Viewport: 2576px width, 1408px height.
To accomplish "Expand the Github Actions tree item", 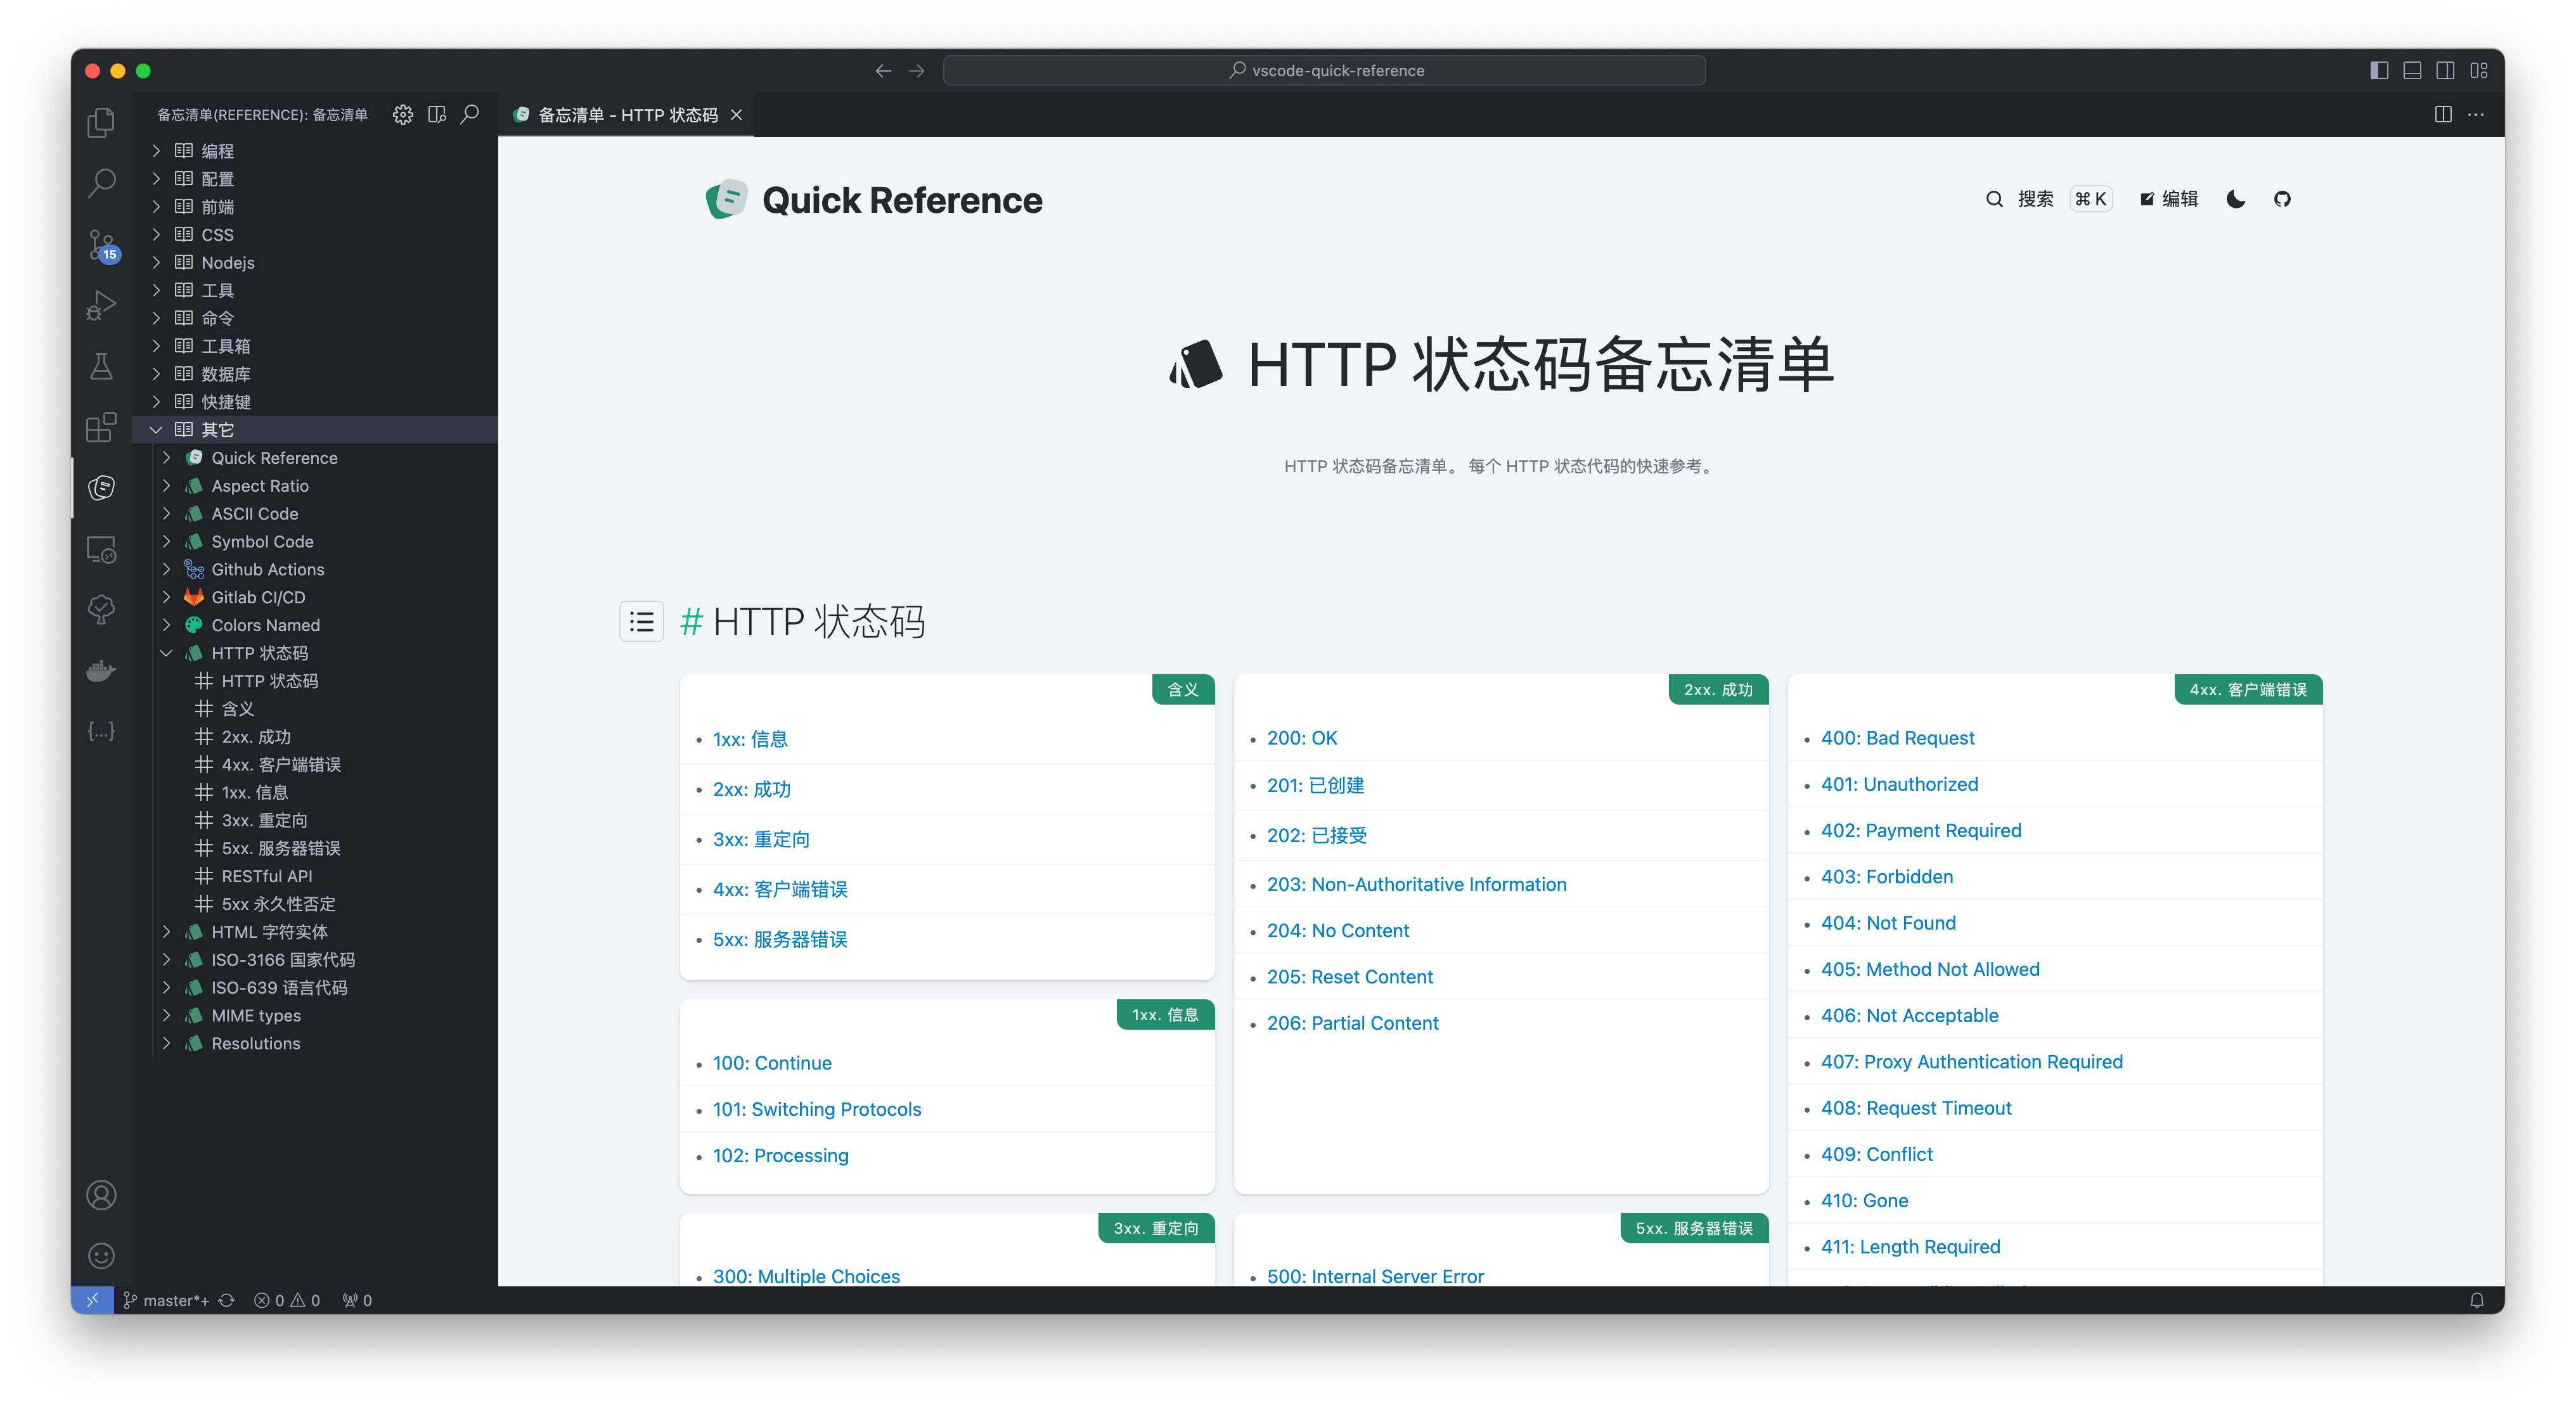I will [x=167, y=570].
